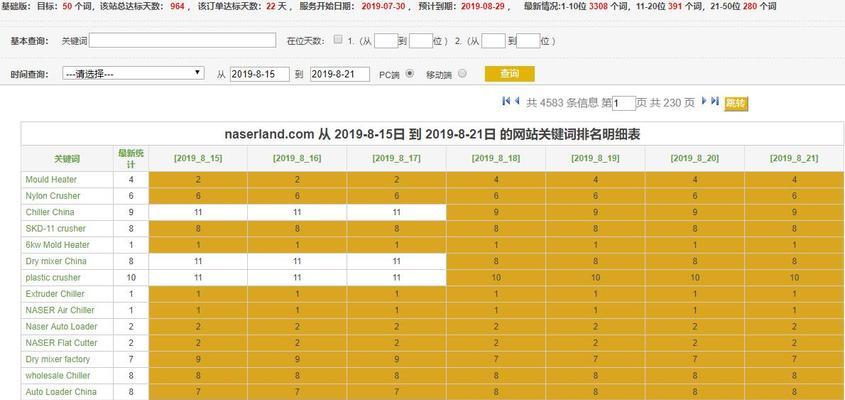Viewport: 845px width, 400px height.
Task: Go to the previous page arrow
Action: click(517, 101)
